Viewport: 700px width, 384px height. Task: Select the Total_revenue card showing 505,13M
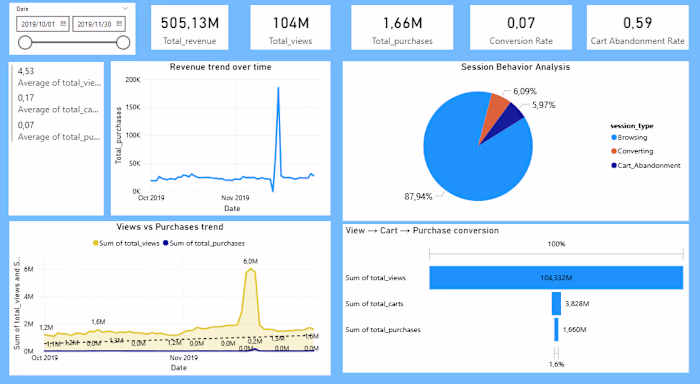(190, 27)
